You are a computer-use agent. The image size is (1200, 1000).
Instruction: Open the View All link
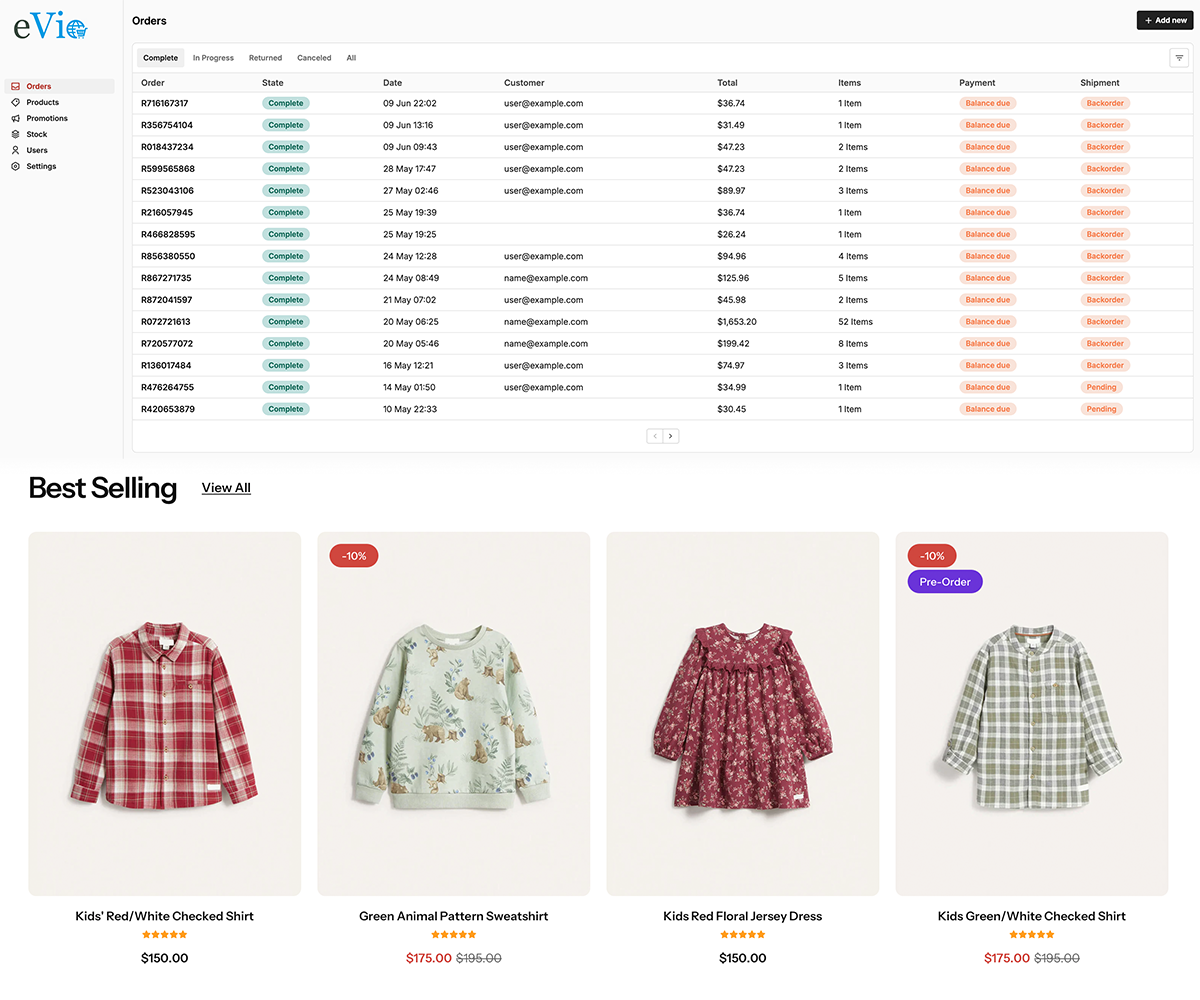coord(226,488)
